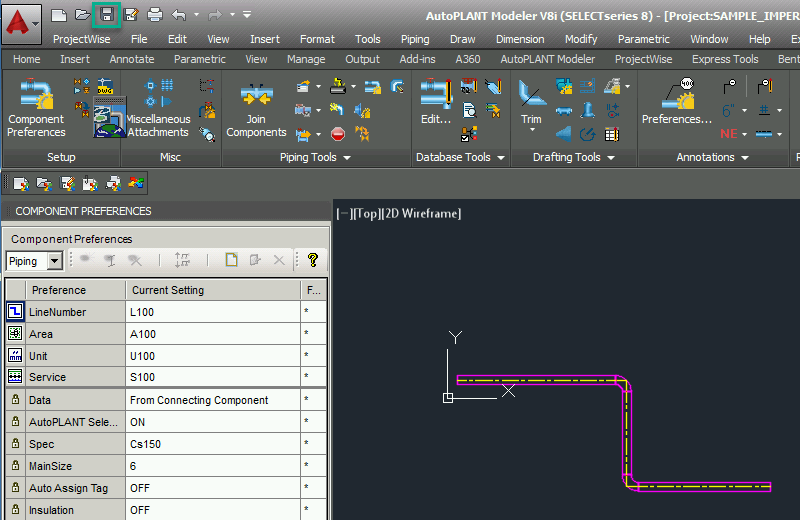The image size is (800, 520).
Task: Click the colorful last icon in floating toolbar
Action: pos(136,183)
